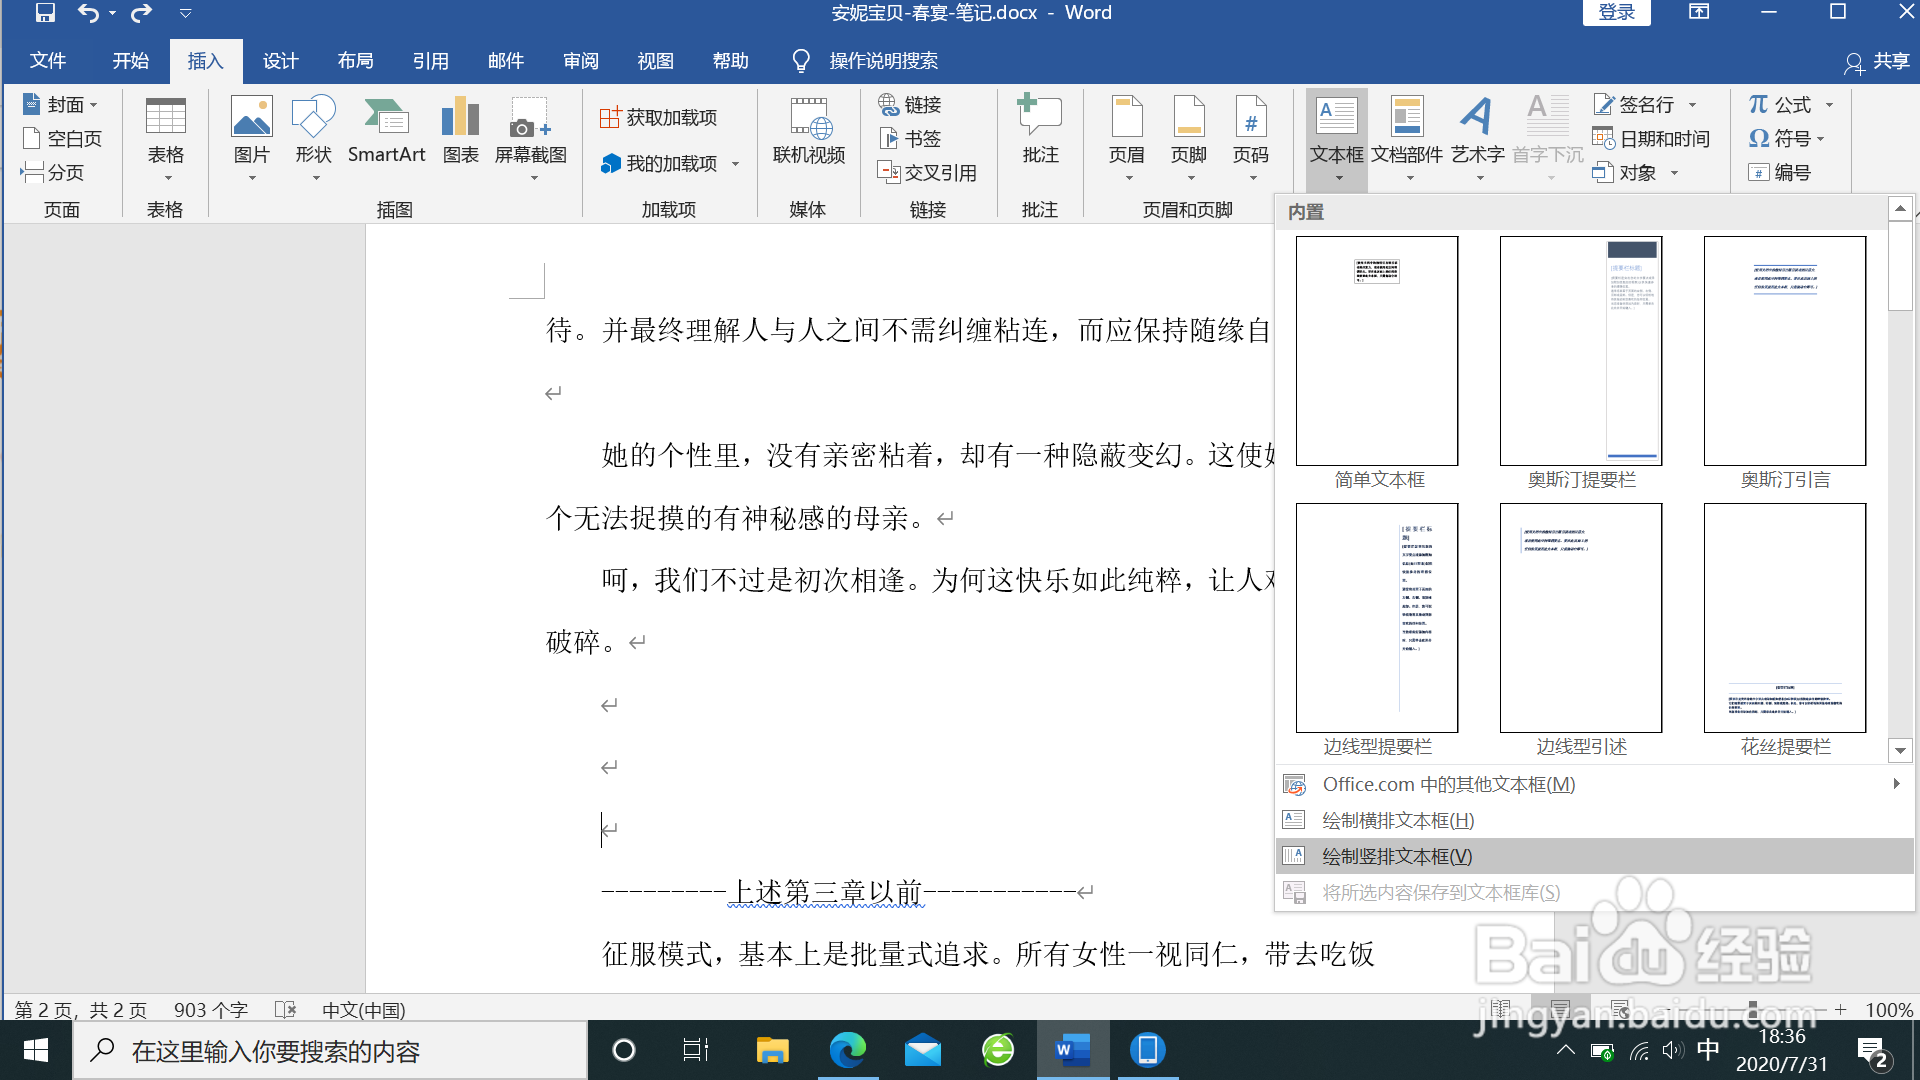Get add-ins (获取加载项)
Image resolution: width=1920 pixels, height=1080 pixels.
click(x=659, y=117)
